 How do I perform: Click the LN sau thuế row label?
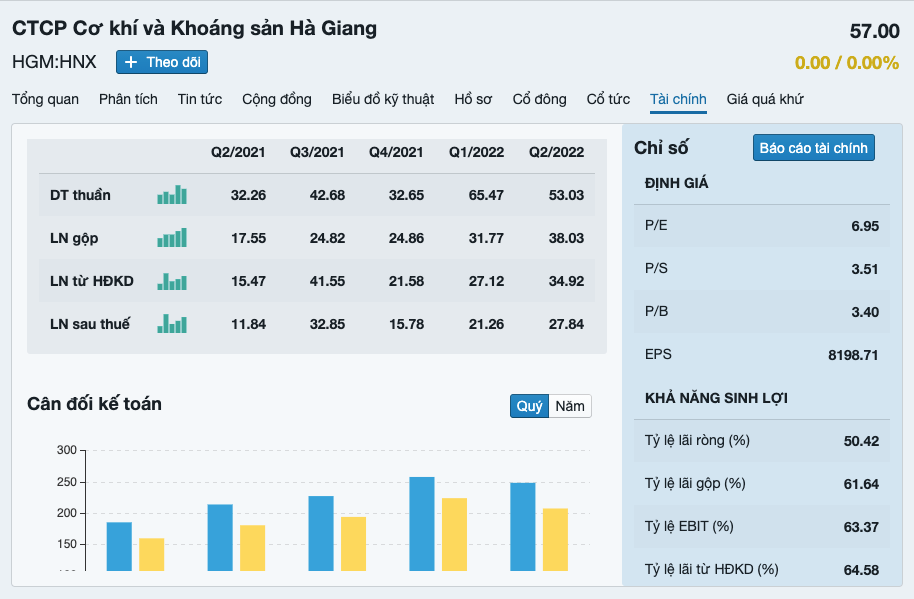pos(90,324)
